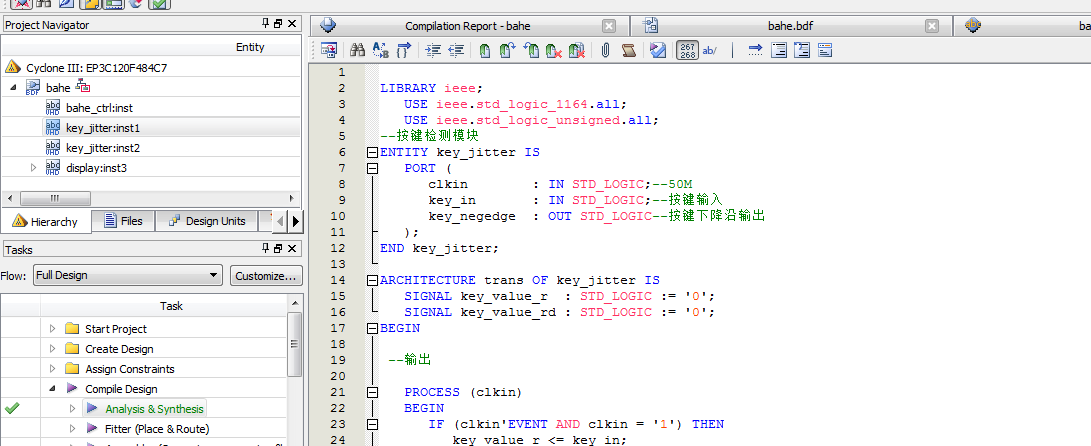Select the Analysis & Synthesis task
Screen dimensions: 1091x446
(x=153, y=409)
